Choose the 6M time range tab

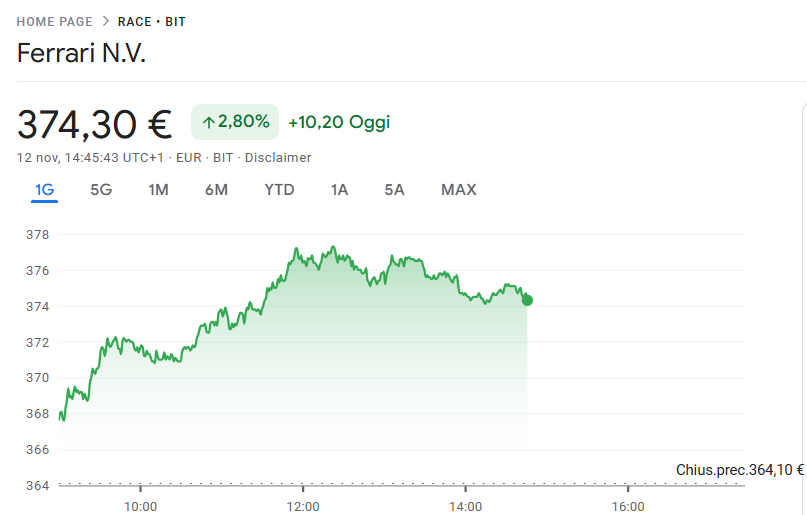pyautogui.click(x=216, y=190)
